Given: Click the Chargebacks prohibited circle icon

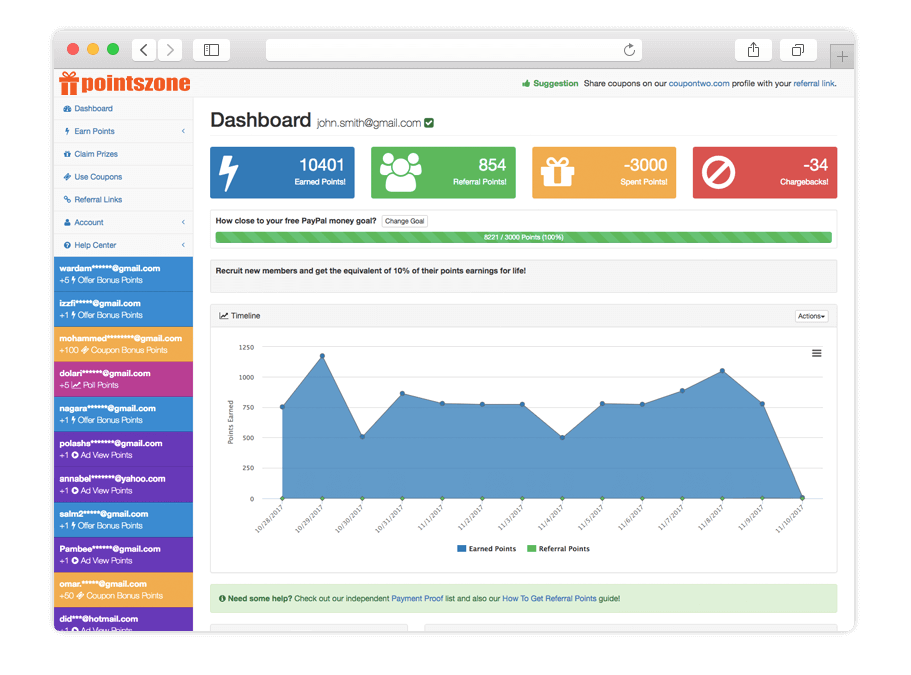Looking at the screenshot, I should (718, 173).
